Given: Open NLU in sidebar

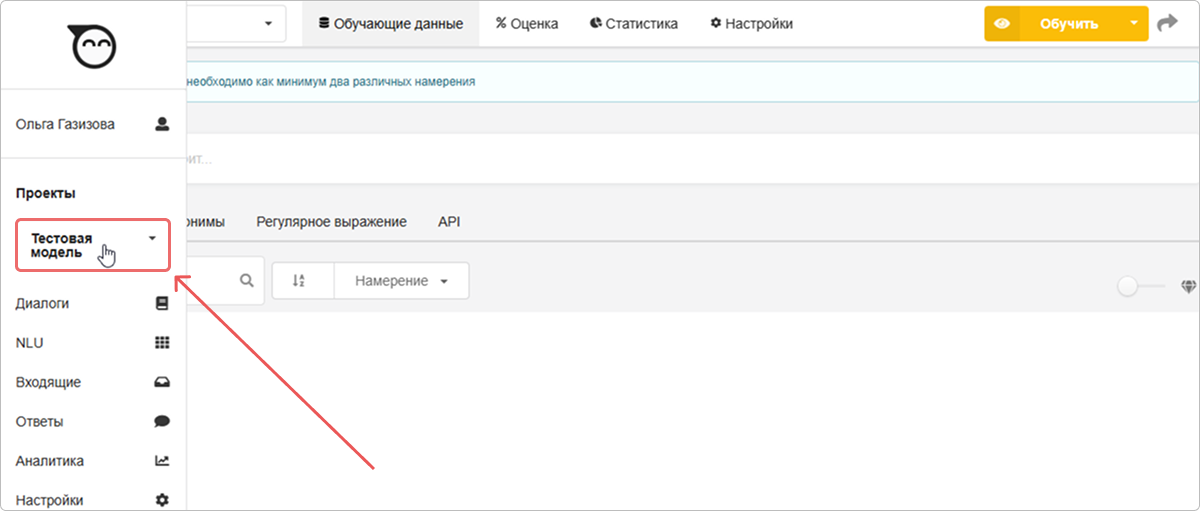Looking at the screenshot, I should tap(94, 343).
